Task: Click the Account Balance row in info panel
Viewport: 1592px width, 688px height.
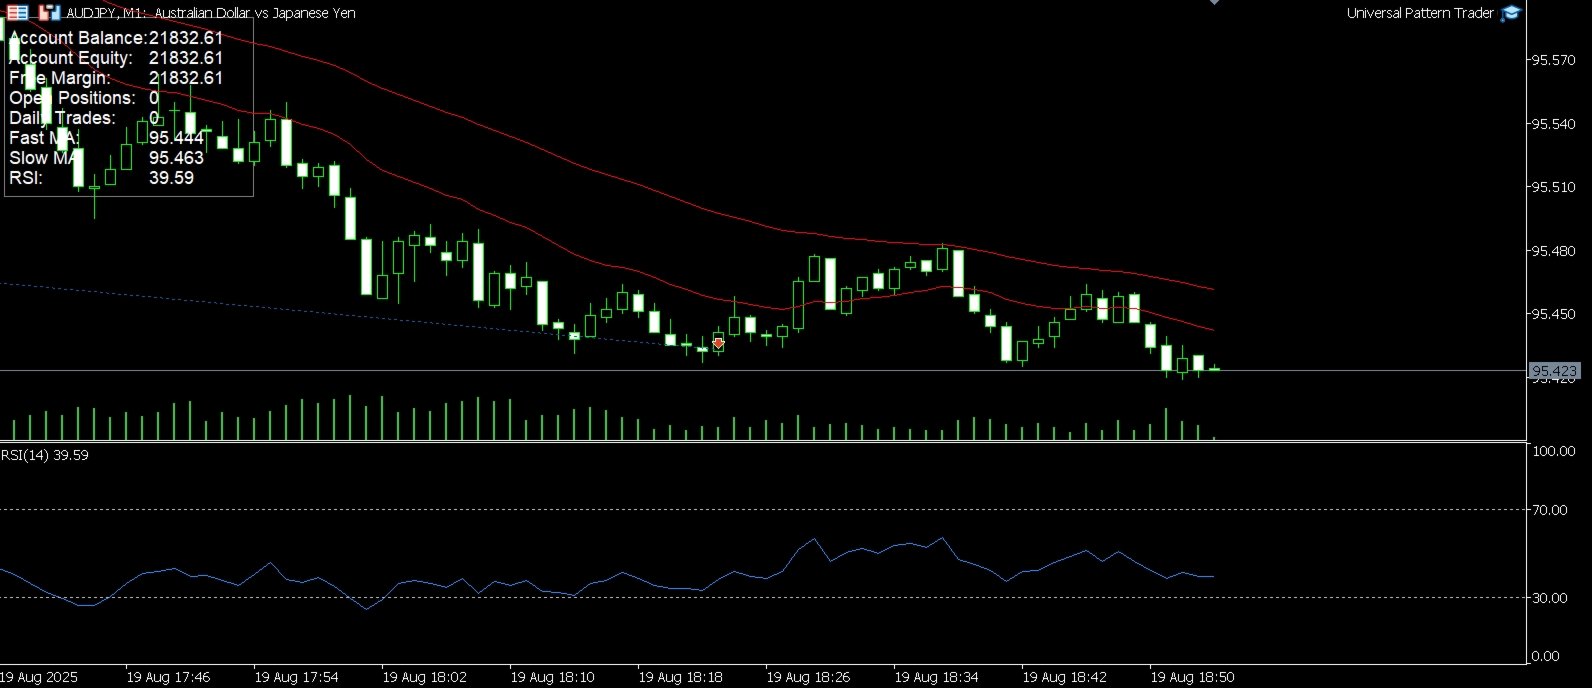Action: 116,38
